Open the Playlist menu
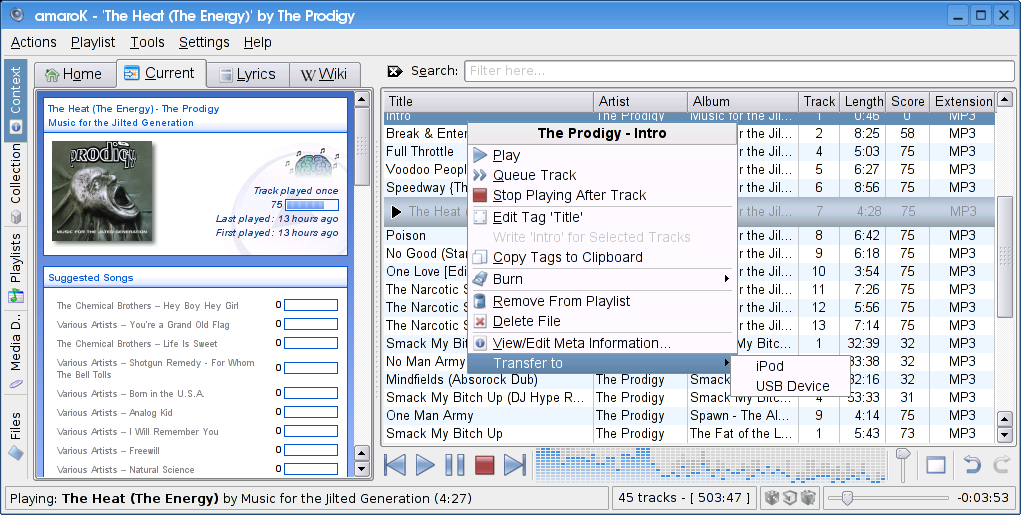This screenshot has width=1021, height=515. [x=93, y=42]
